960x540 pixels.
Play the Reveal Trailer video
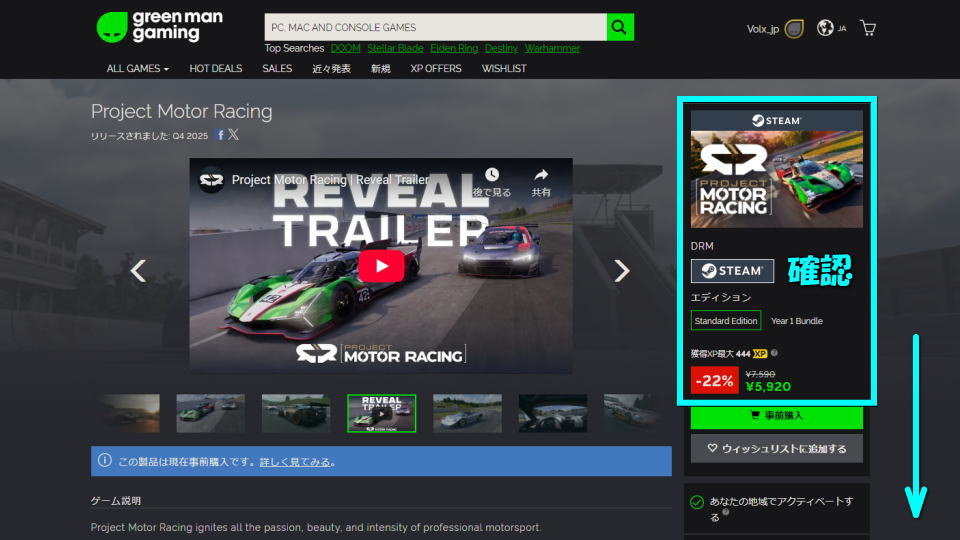(x=381, y=266)
